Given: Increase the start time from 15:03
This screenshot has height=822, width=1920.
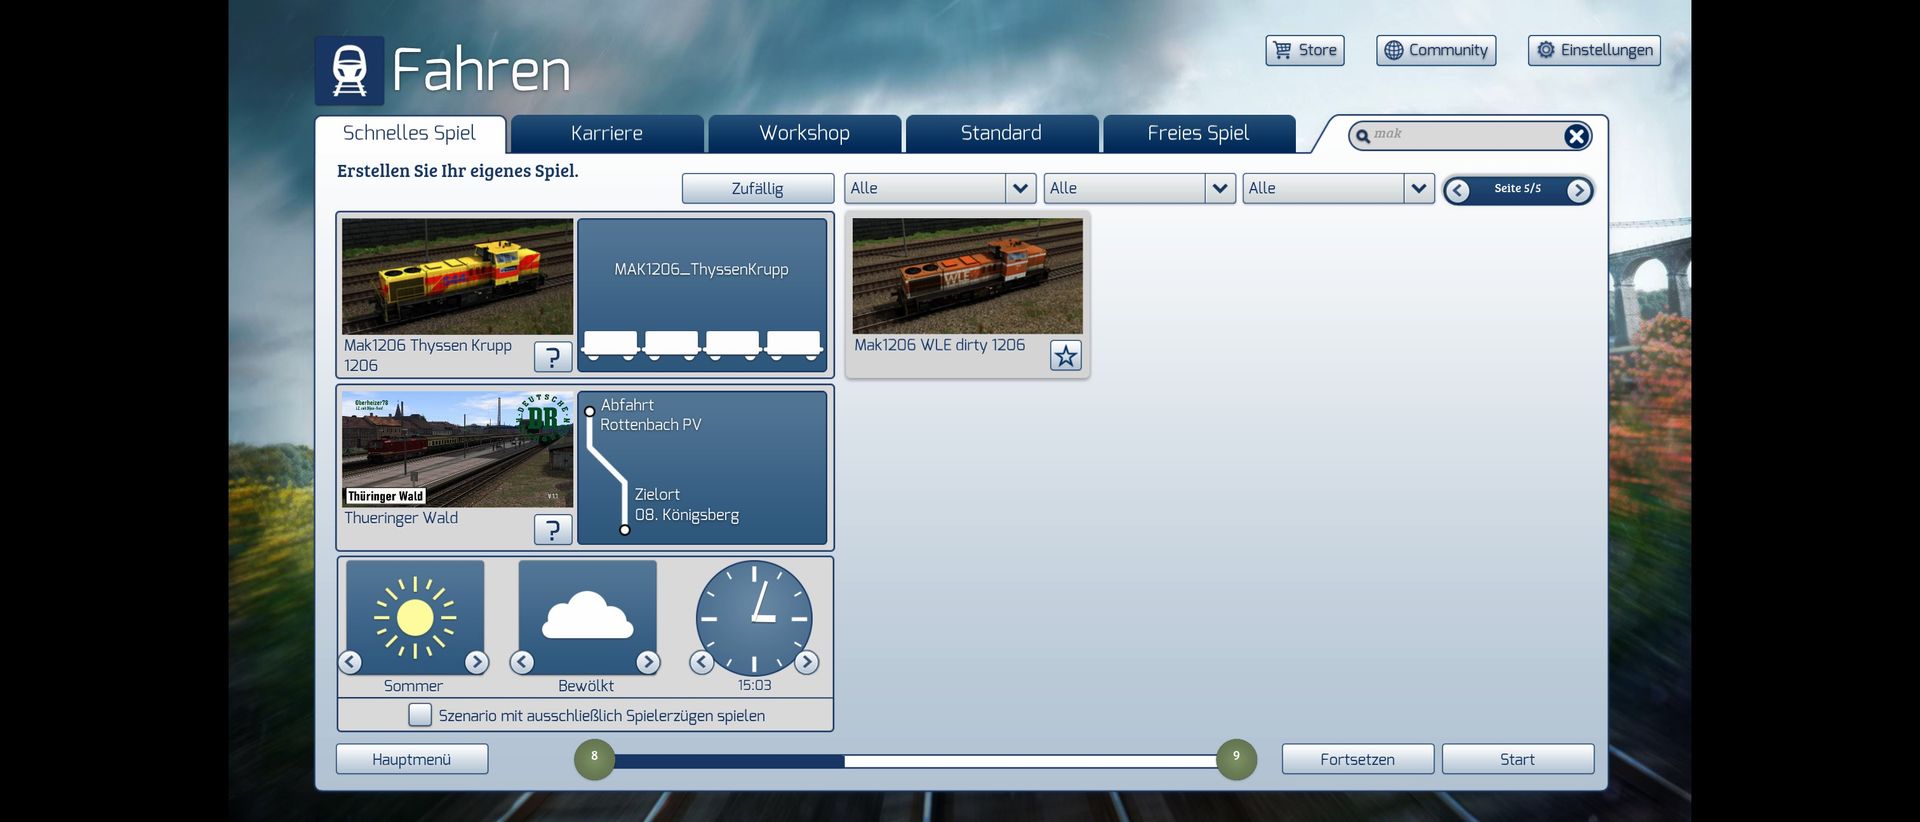Looking at the screenshot, I should point(806,662).
